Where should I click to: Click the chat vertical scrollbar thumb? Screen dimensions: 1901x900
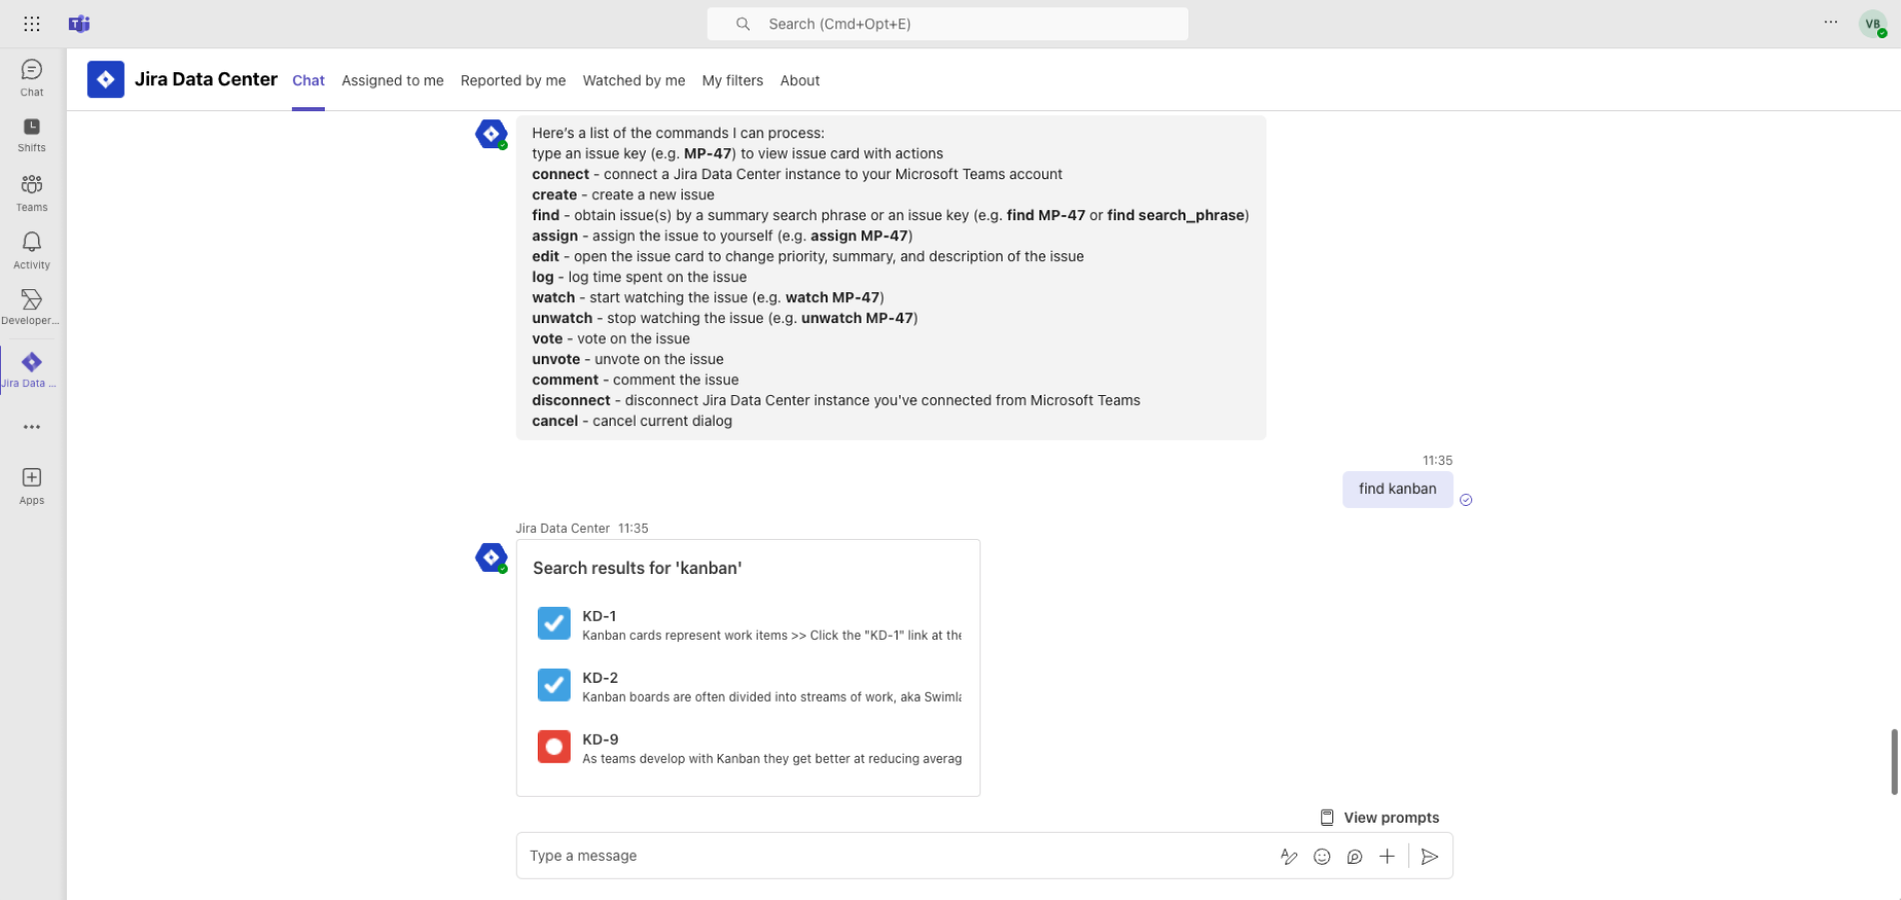click(1894, 762)
